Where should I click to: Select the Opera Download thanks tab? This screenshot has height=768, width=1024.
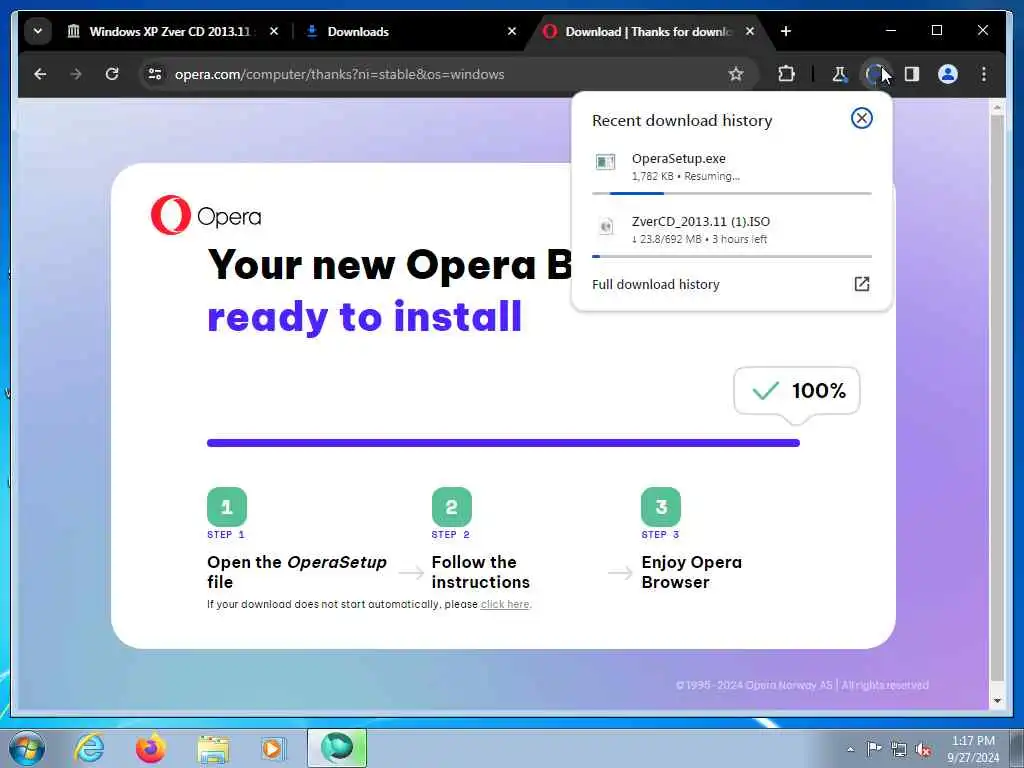(x=648, y=31)
